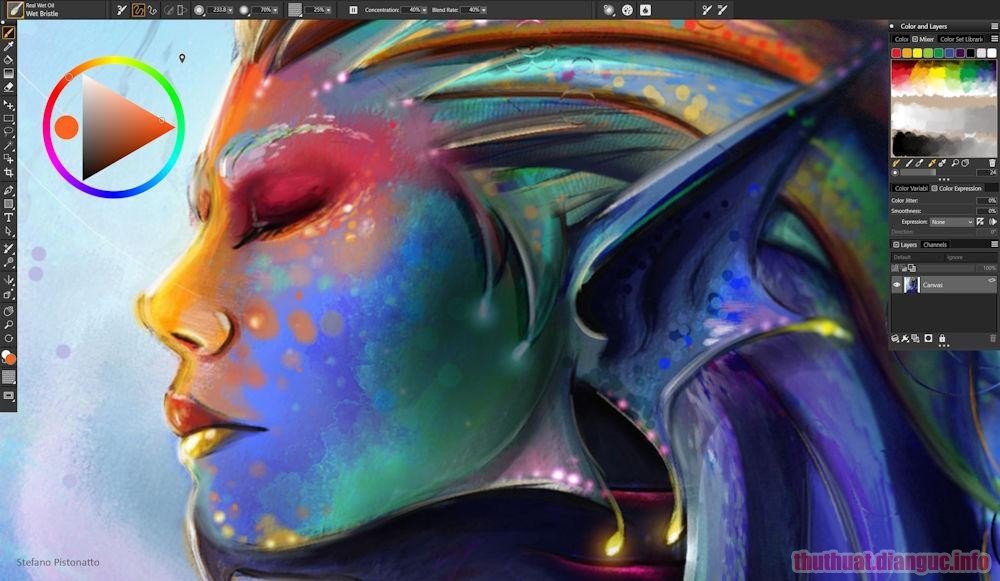Select the Brush tool in the toolbox
The height and width of the screenshot is (581, 1000).
[x=8, y=32]
